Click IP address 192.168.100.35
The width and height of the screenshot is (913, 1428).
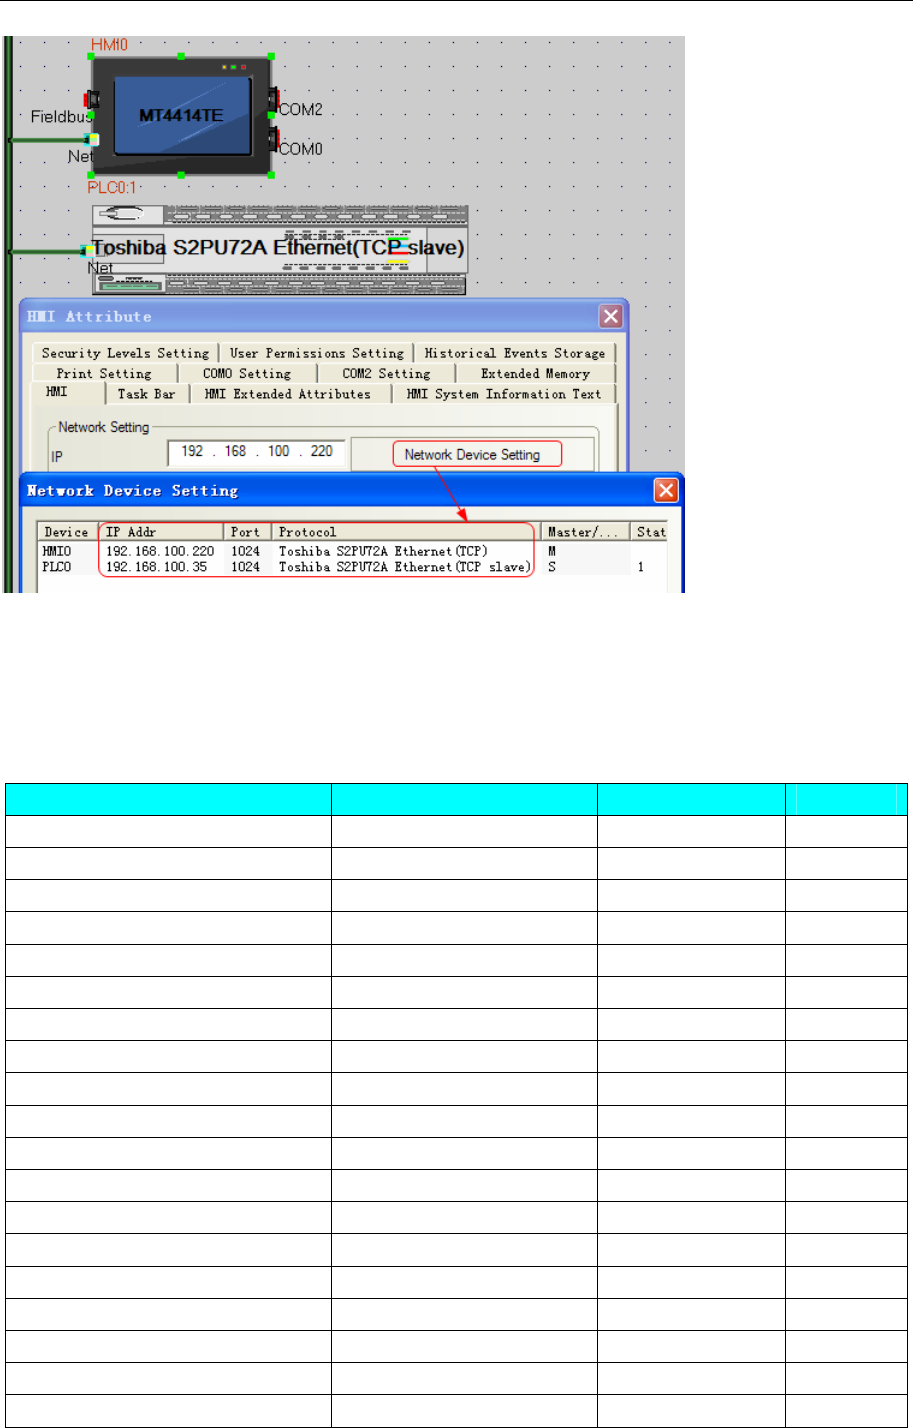tap(156, 567)
